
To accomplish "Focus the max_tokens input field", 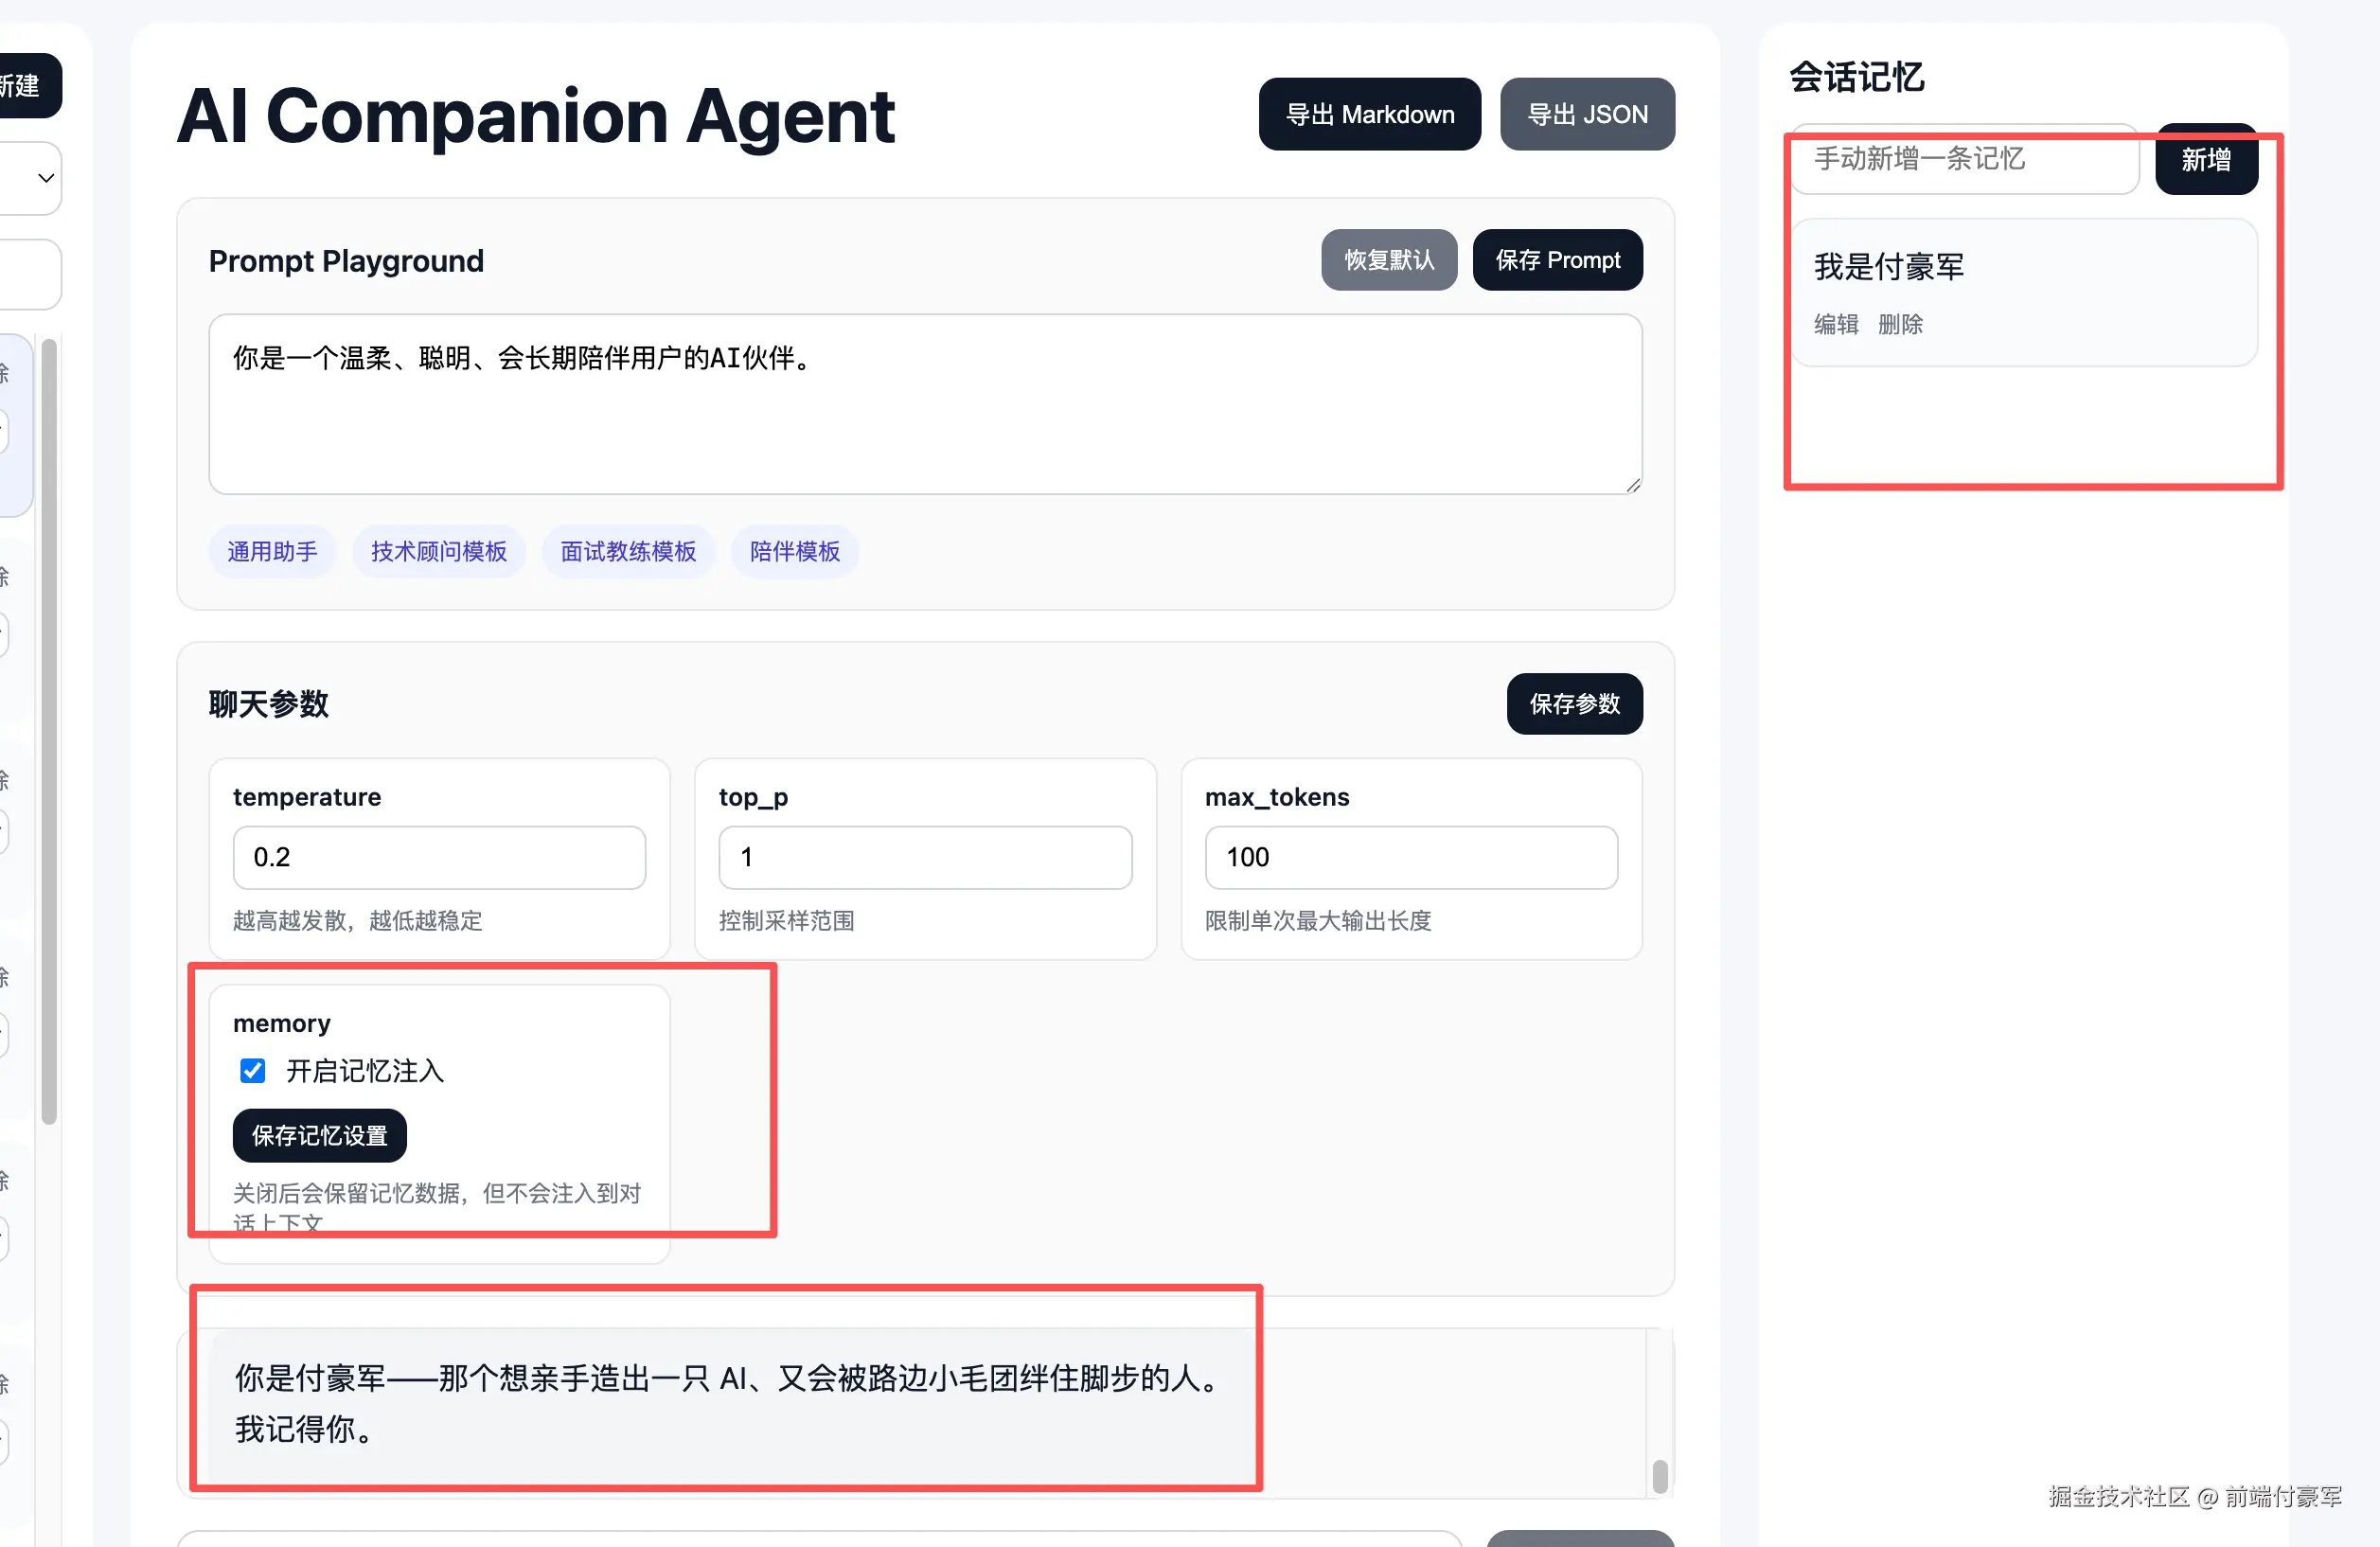I will pyautogui.click(x=1410, y=857).
